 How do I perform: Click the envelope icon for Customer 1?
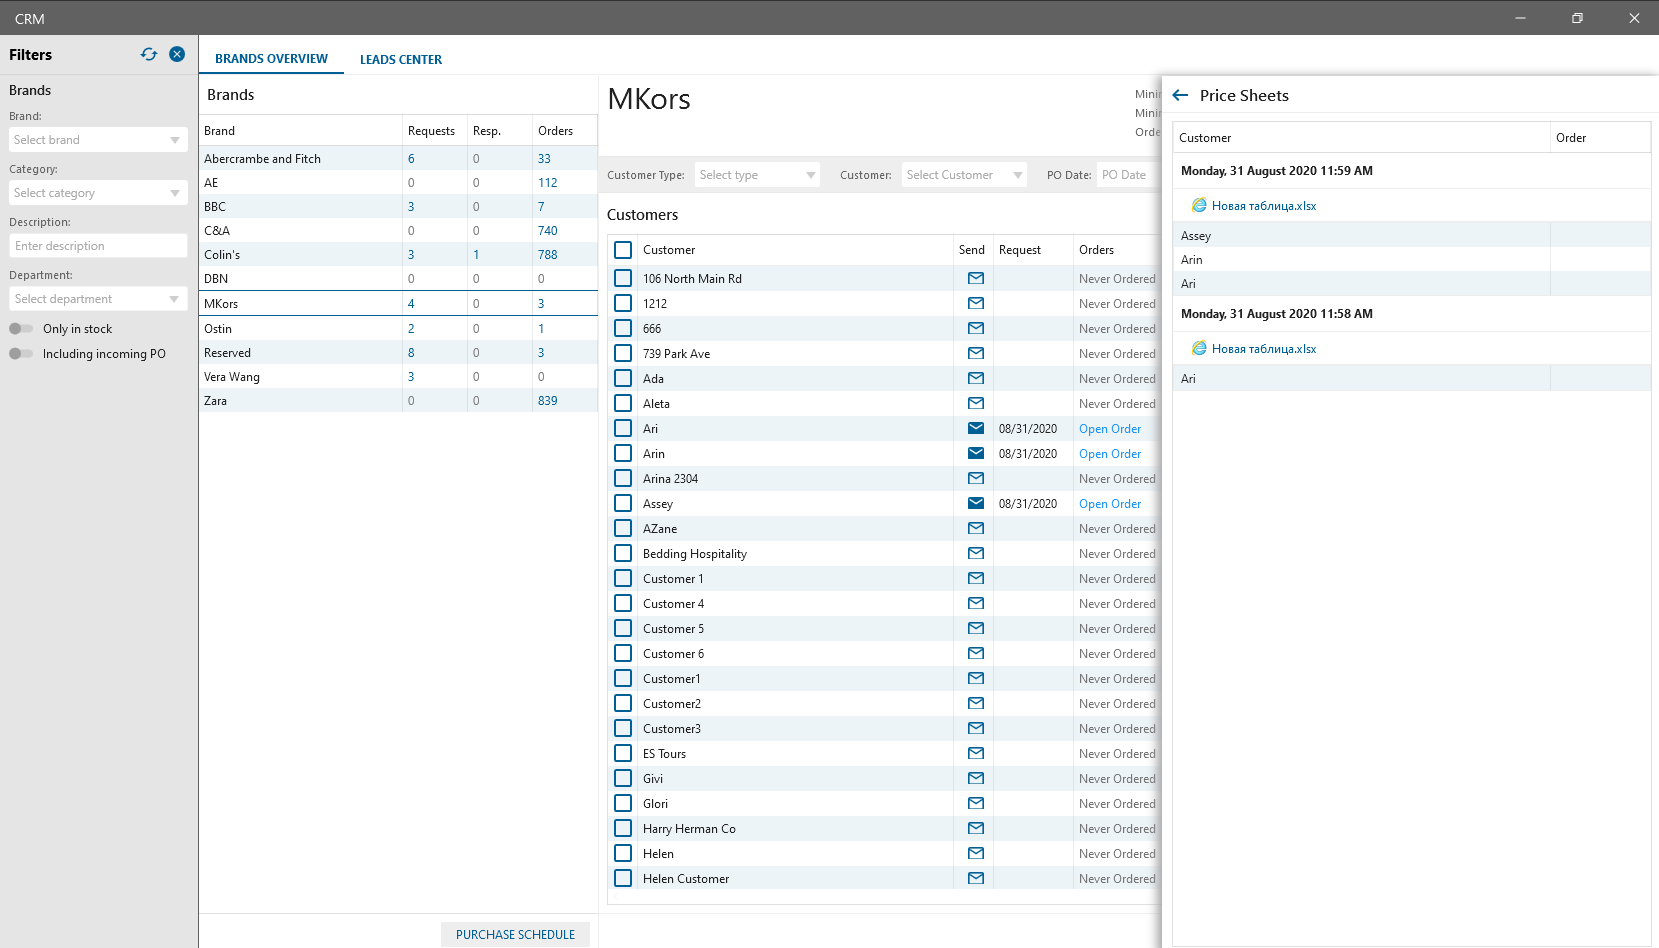(x=976, y=578)
